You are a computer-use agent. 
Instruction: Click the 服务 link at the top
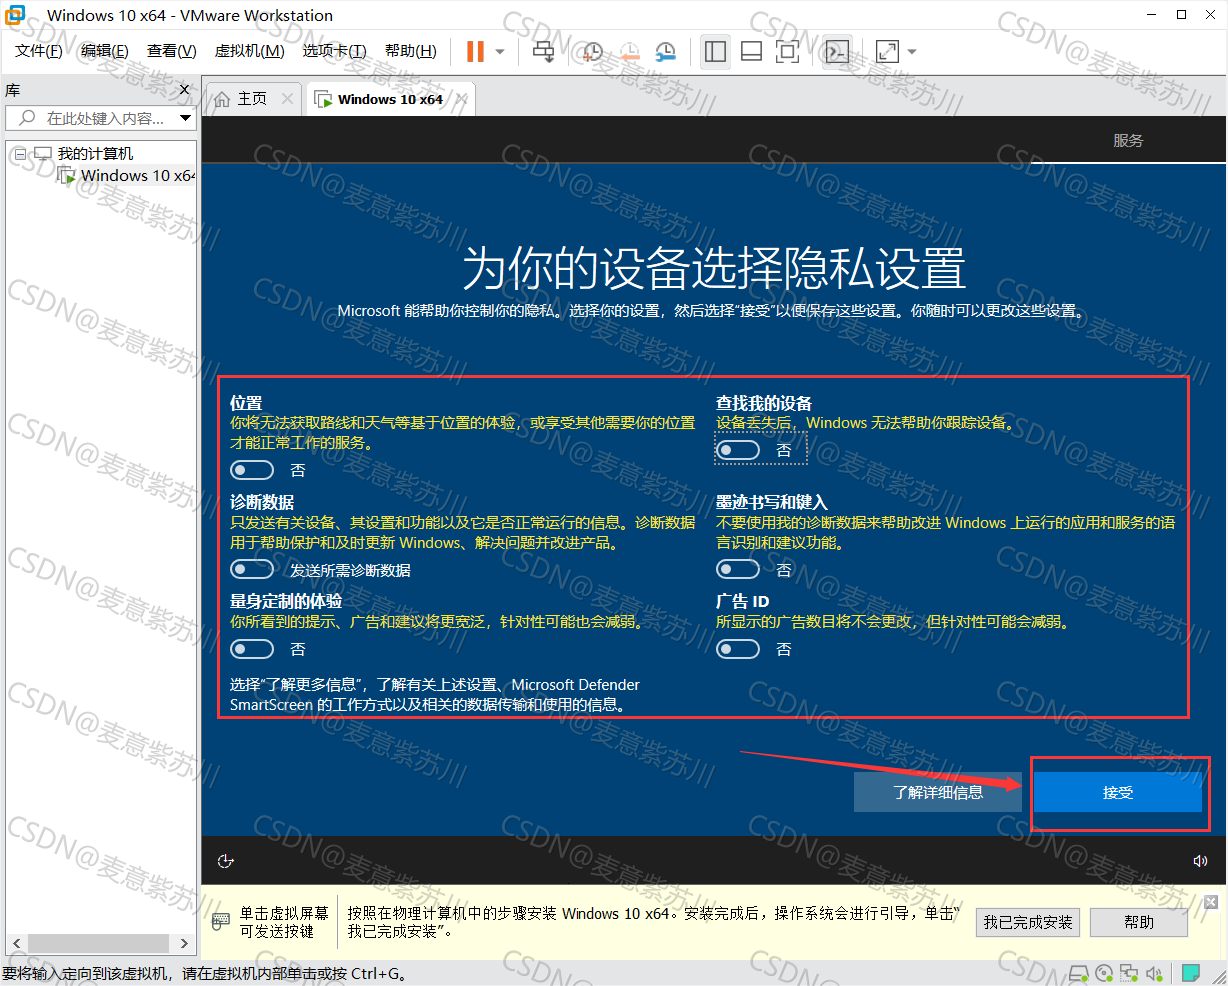(1128, 140)
